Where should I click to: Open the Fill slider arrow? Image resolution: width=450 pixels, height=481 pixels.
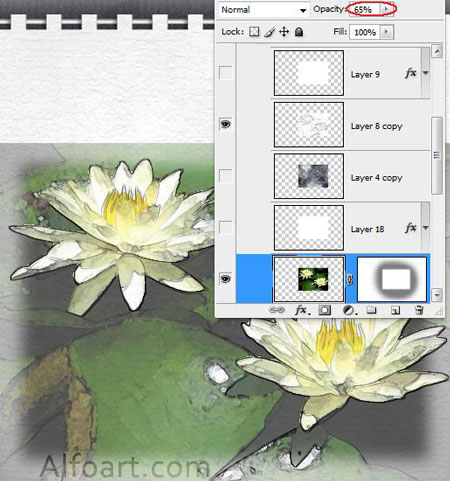[x=387, y=32]
